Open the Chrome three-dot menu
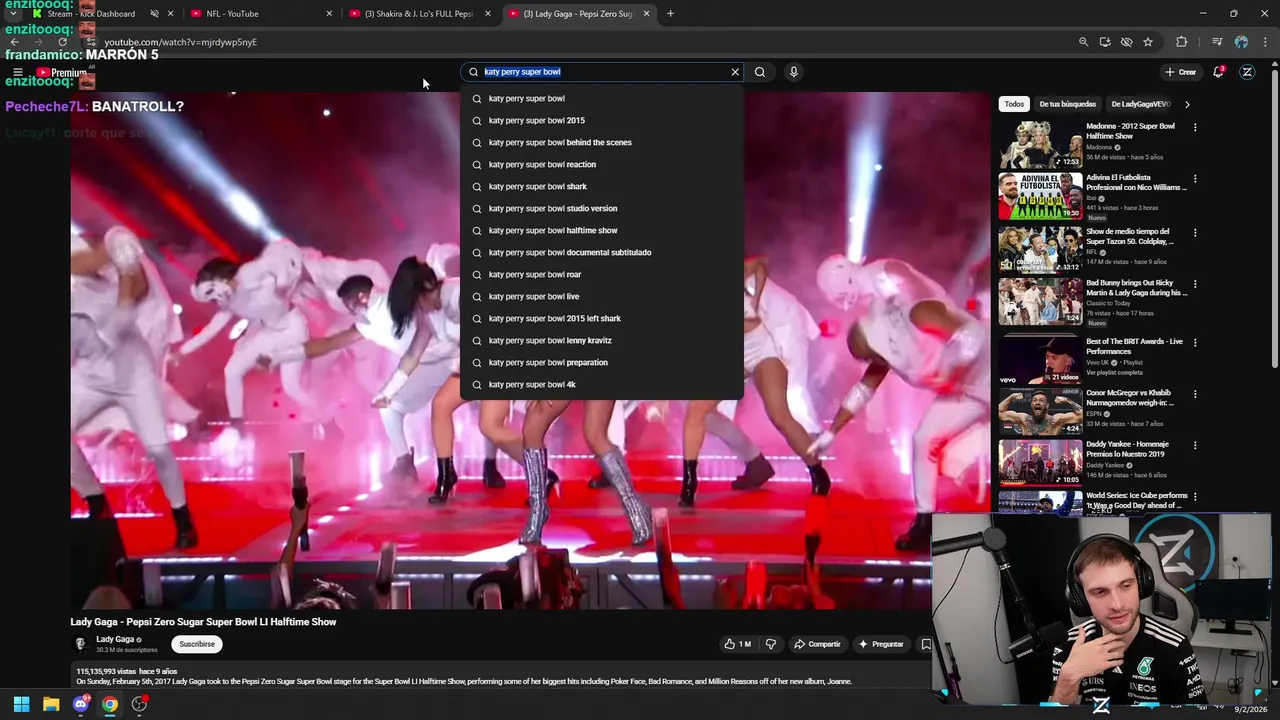This screenshot has width=1280, height=720. [1266, 42]
